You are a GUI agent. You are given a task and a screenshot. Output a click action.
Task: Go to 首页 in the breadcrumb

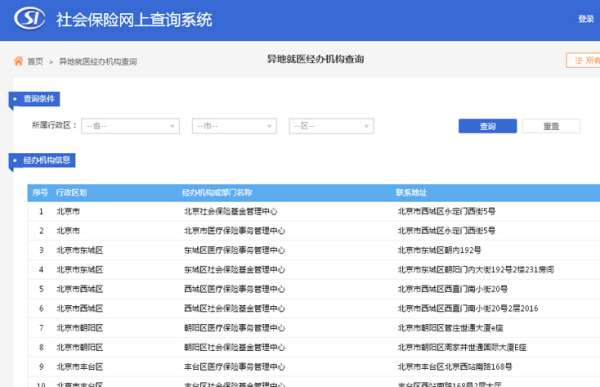click(35, 62)
